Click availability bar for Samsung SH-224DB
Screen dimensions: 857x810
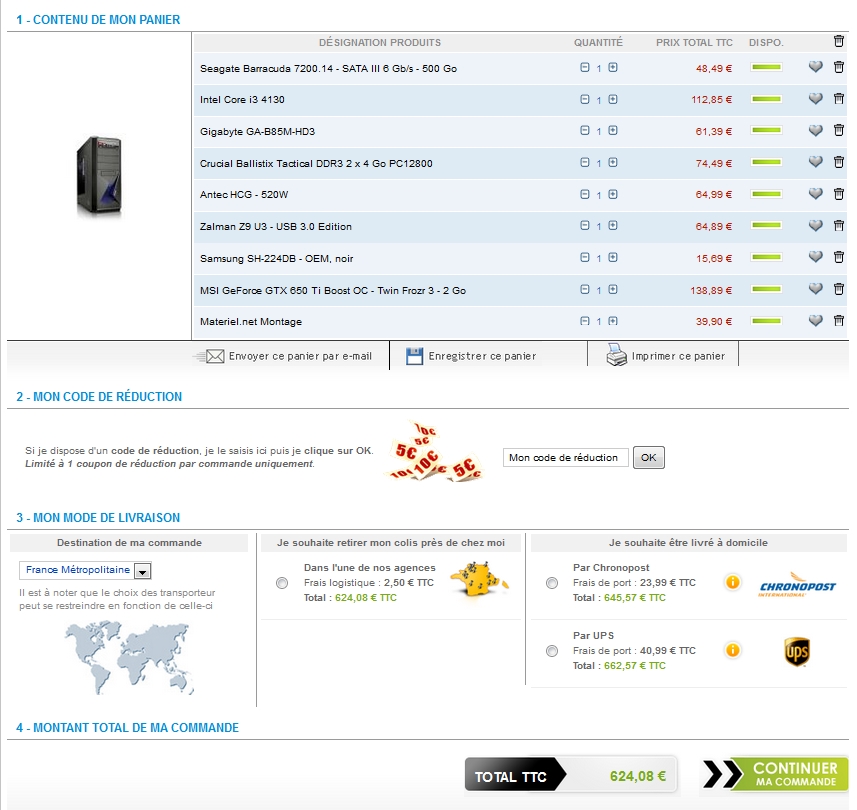pyautogui.click(x=766, y=257)
